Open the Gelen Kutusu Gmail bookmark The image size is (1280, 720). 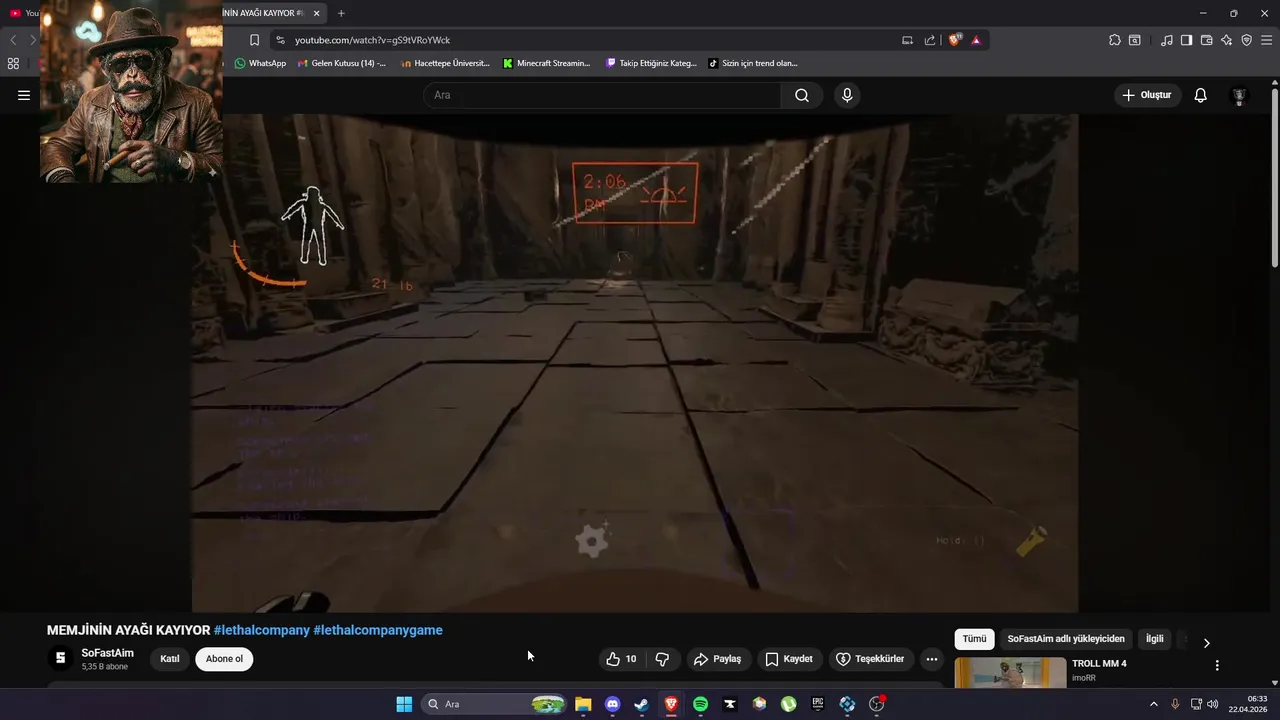[342, 63]
